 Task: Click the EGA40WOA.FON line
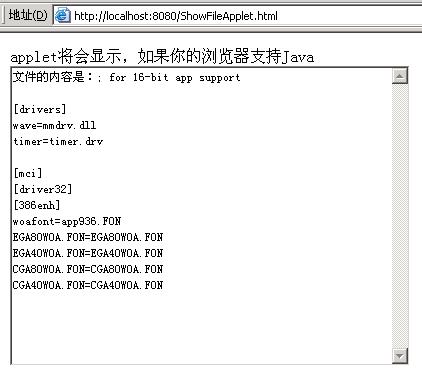click(x=88, y=253)
